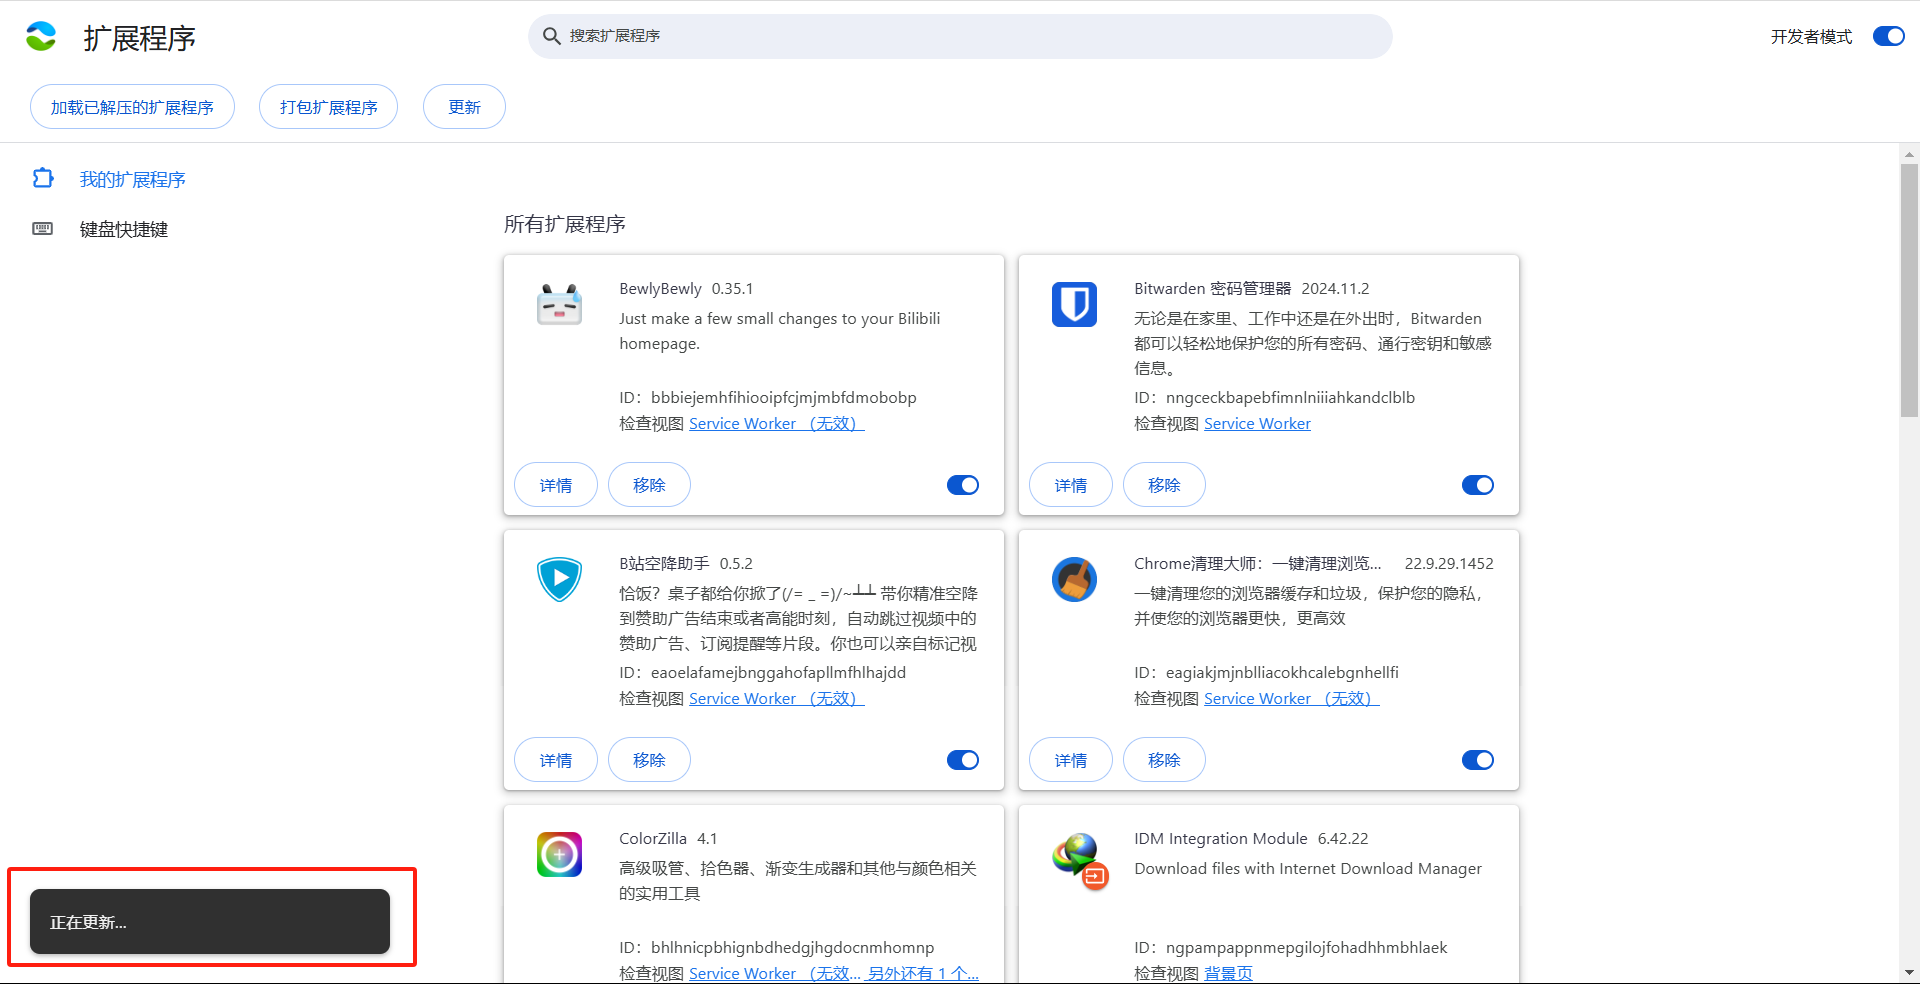Click the 搜索扩展程序 search field
The image size is (1920, 984).
coord(959,36)
